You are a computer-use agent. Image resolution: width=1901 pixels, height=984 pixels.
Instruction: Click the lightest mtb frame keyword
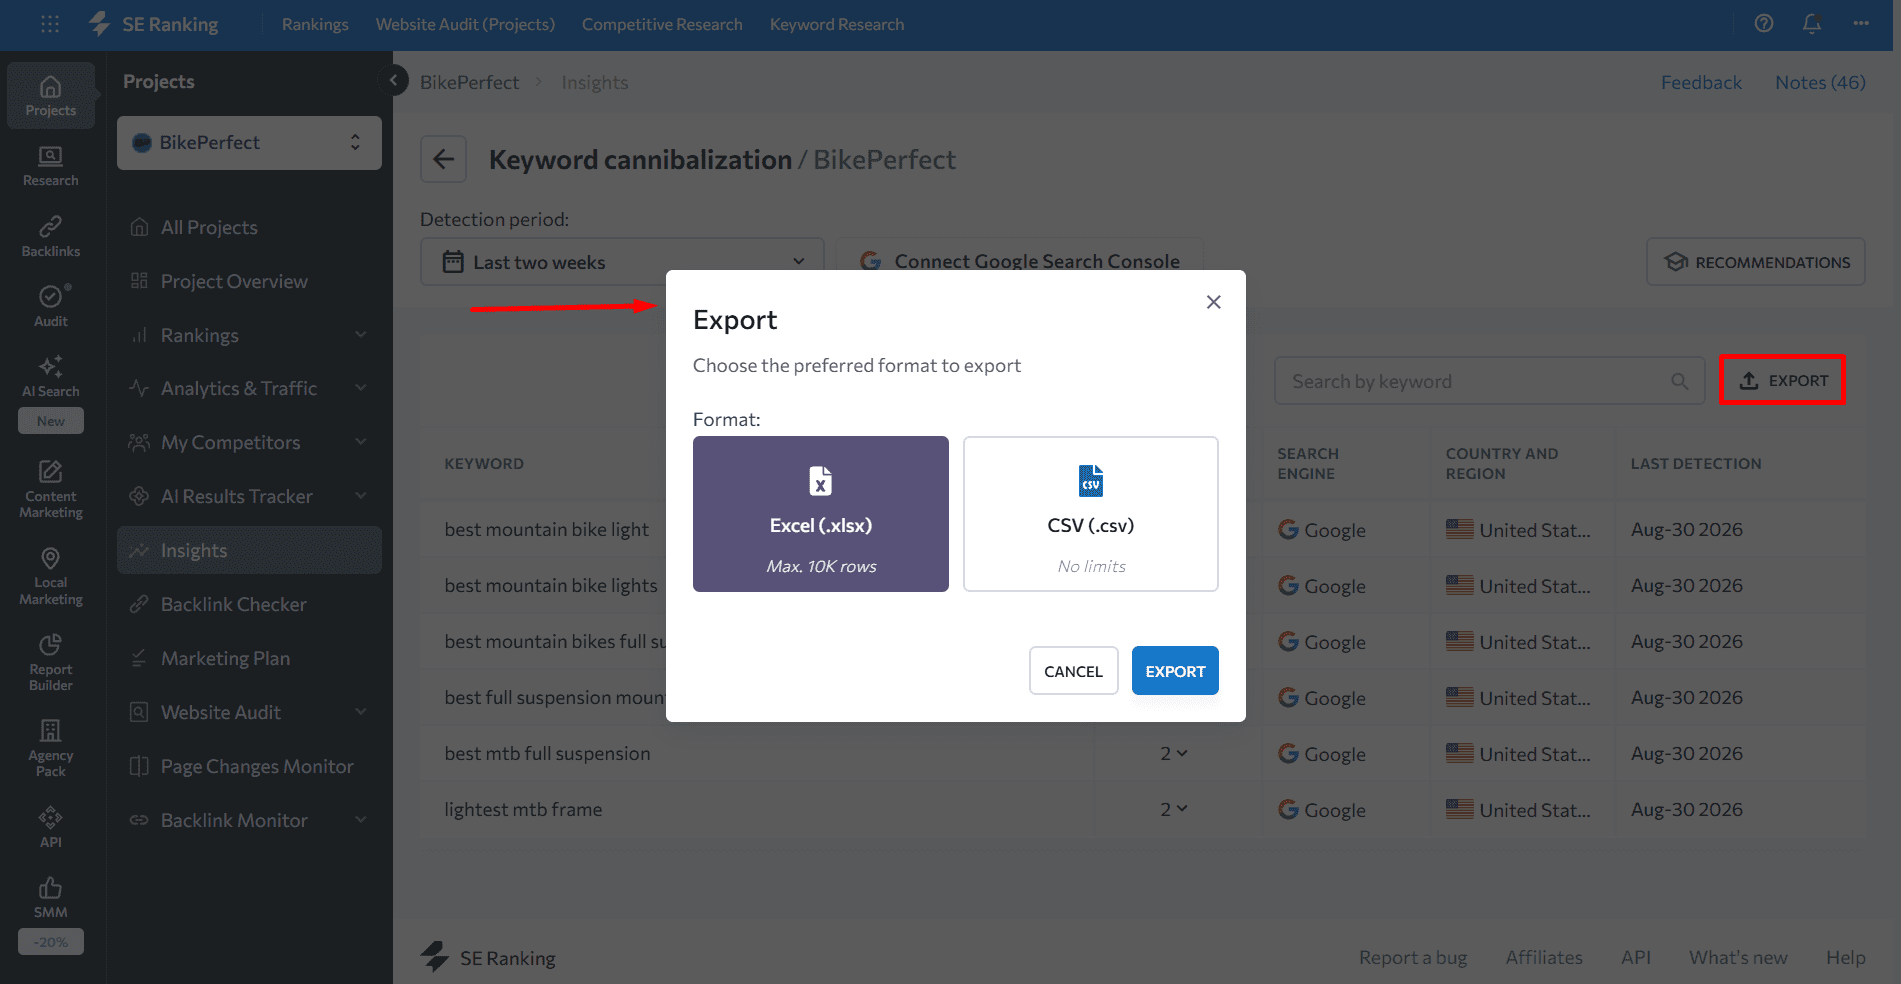(523, 809)
